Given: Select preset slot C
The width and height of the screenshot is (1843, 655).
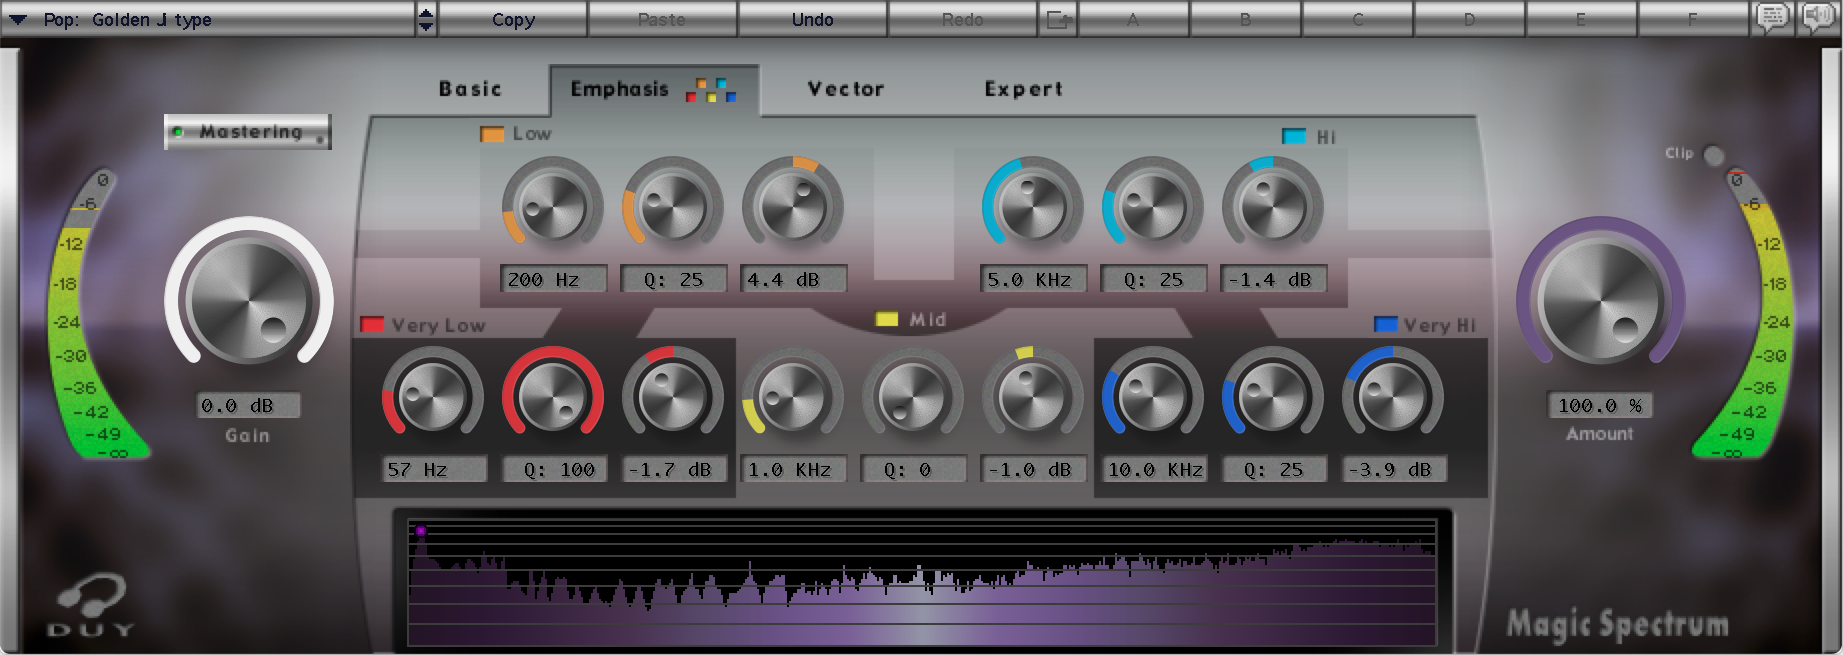Looking at the screenshot, I should pyautogui.click(x=1358, y=19).
